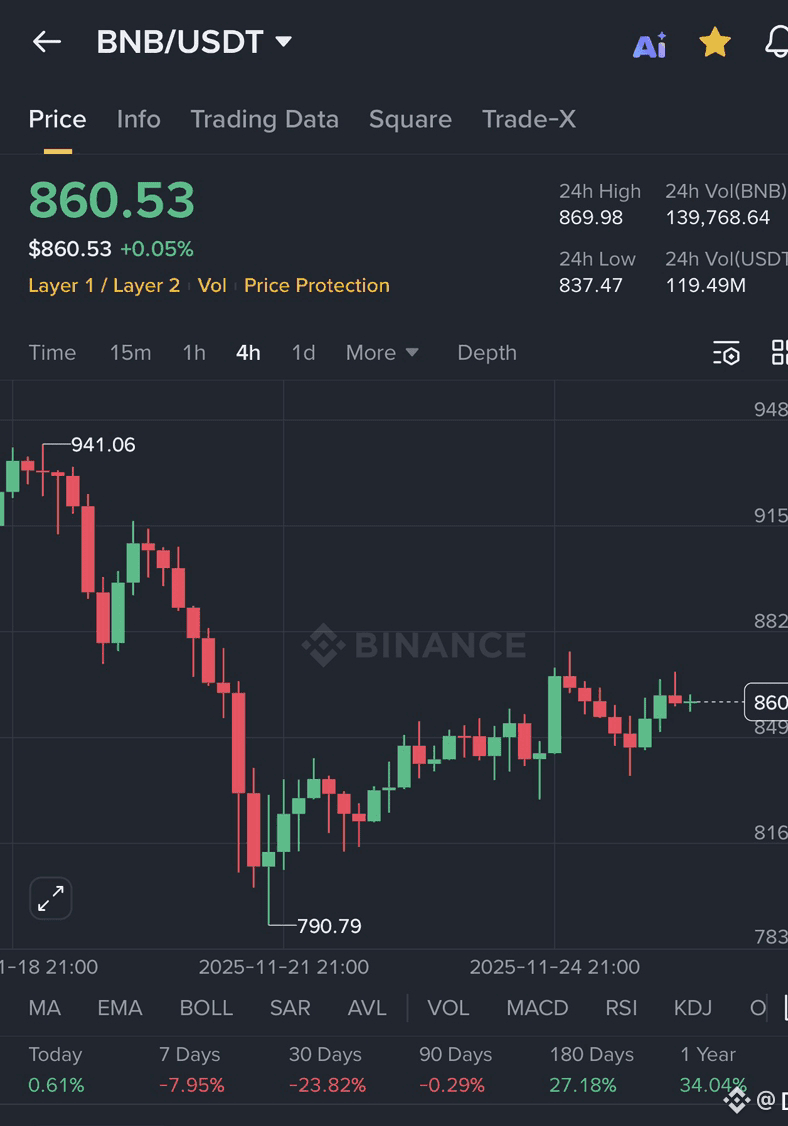Tap the 119.49M volume value

click(x=705, y=285)
